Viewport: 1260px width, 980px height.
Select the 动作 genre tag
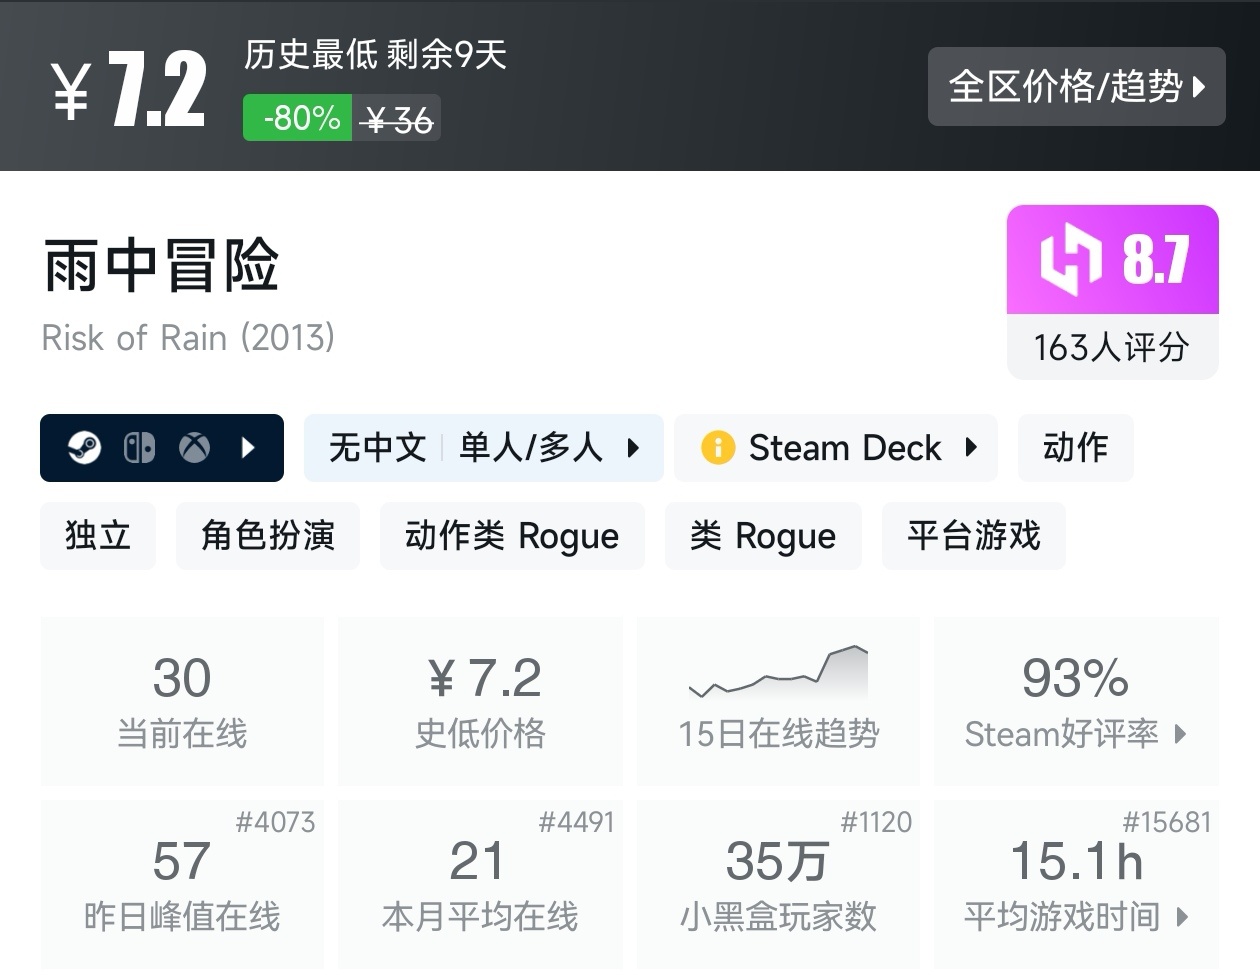click(1075, 448)
